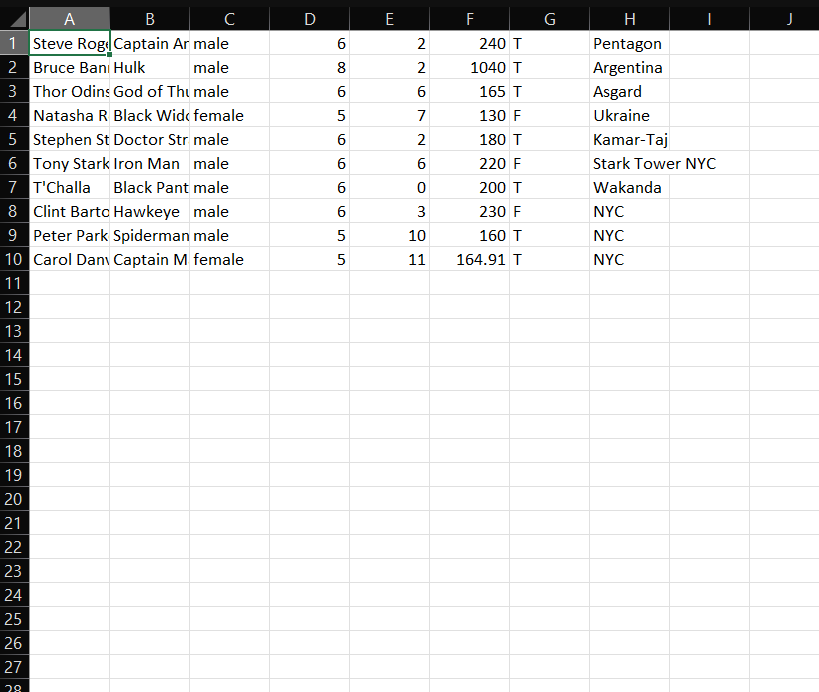The image size is (819, 692).
Task: Click cell containing Steve Rogers name
Action: pyautogui.click(x=69, y=43)
